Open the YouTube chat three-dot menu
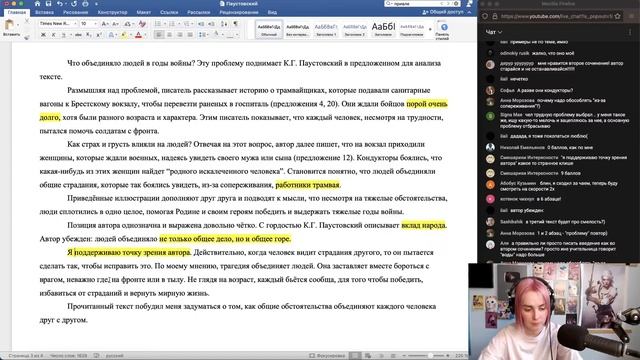Image resolution: width=640 pixels, height=360 pixels. [630, 32]
